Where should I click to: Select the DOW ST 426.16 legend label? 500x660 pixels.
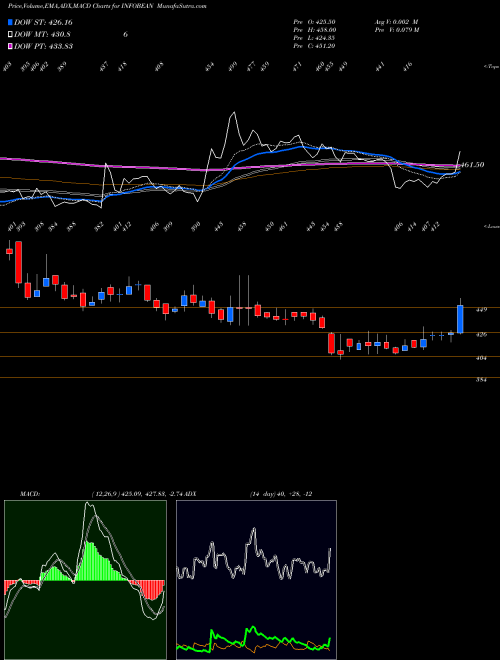pos(43,22)
